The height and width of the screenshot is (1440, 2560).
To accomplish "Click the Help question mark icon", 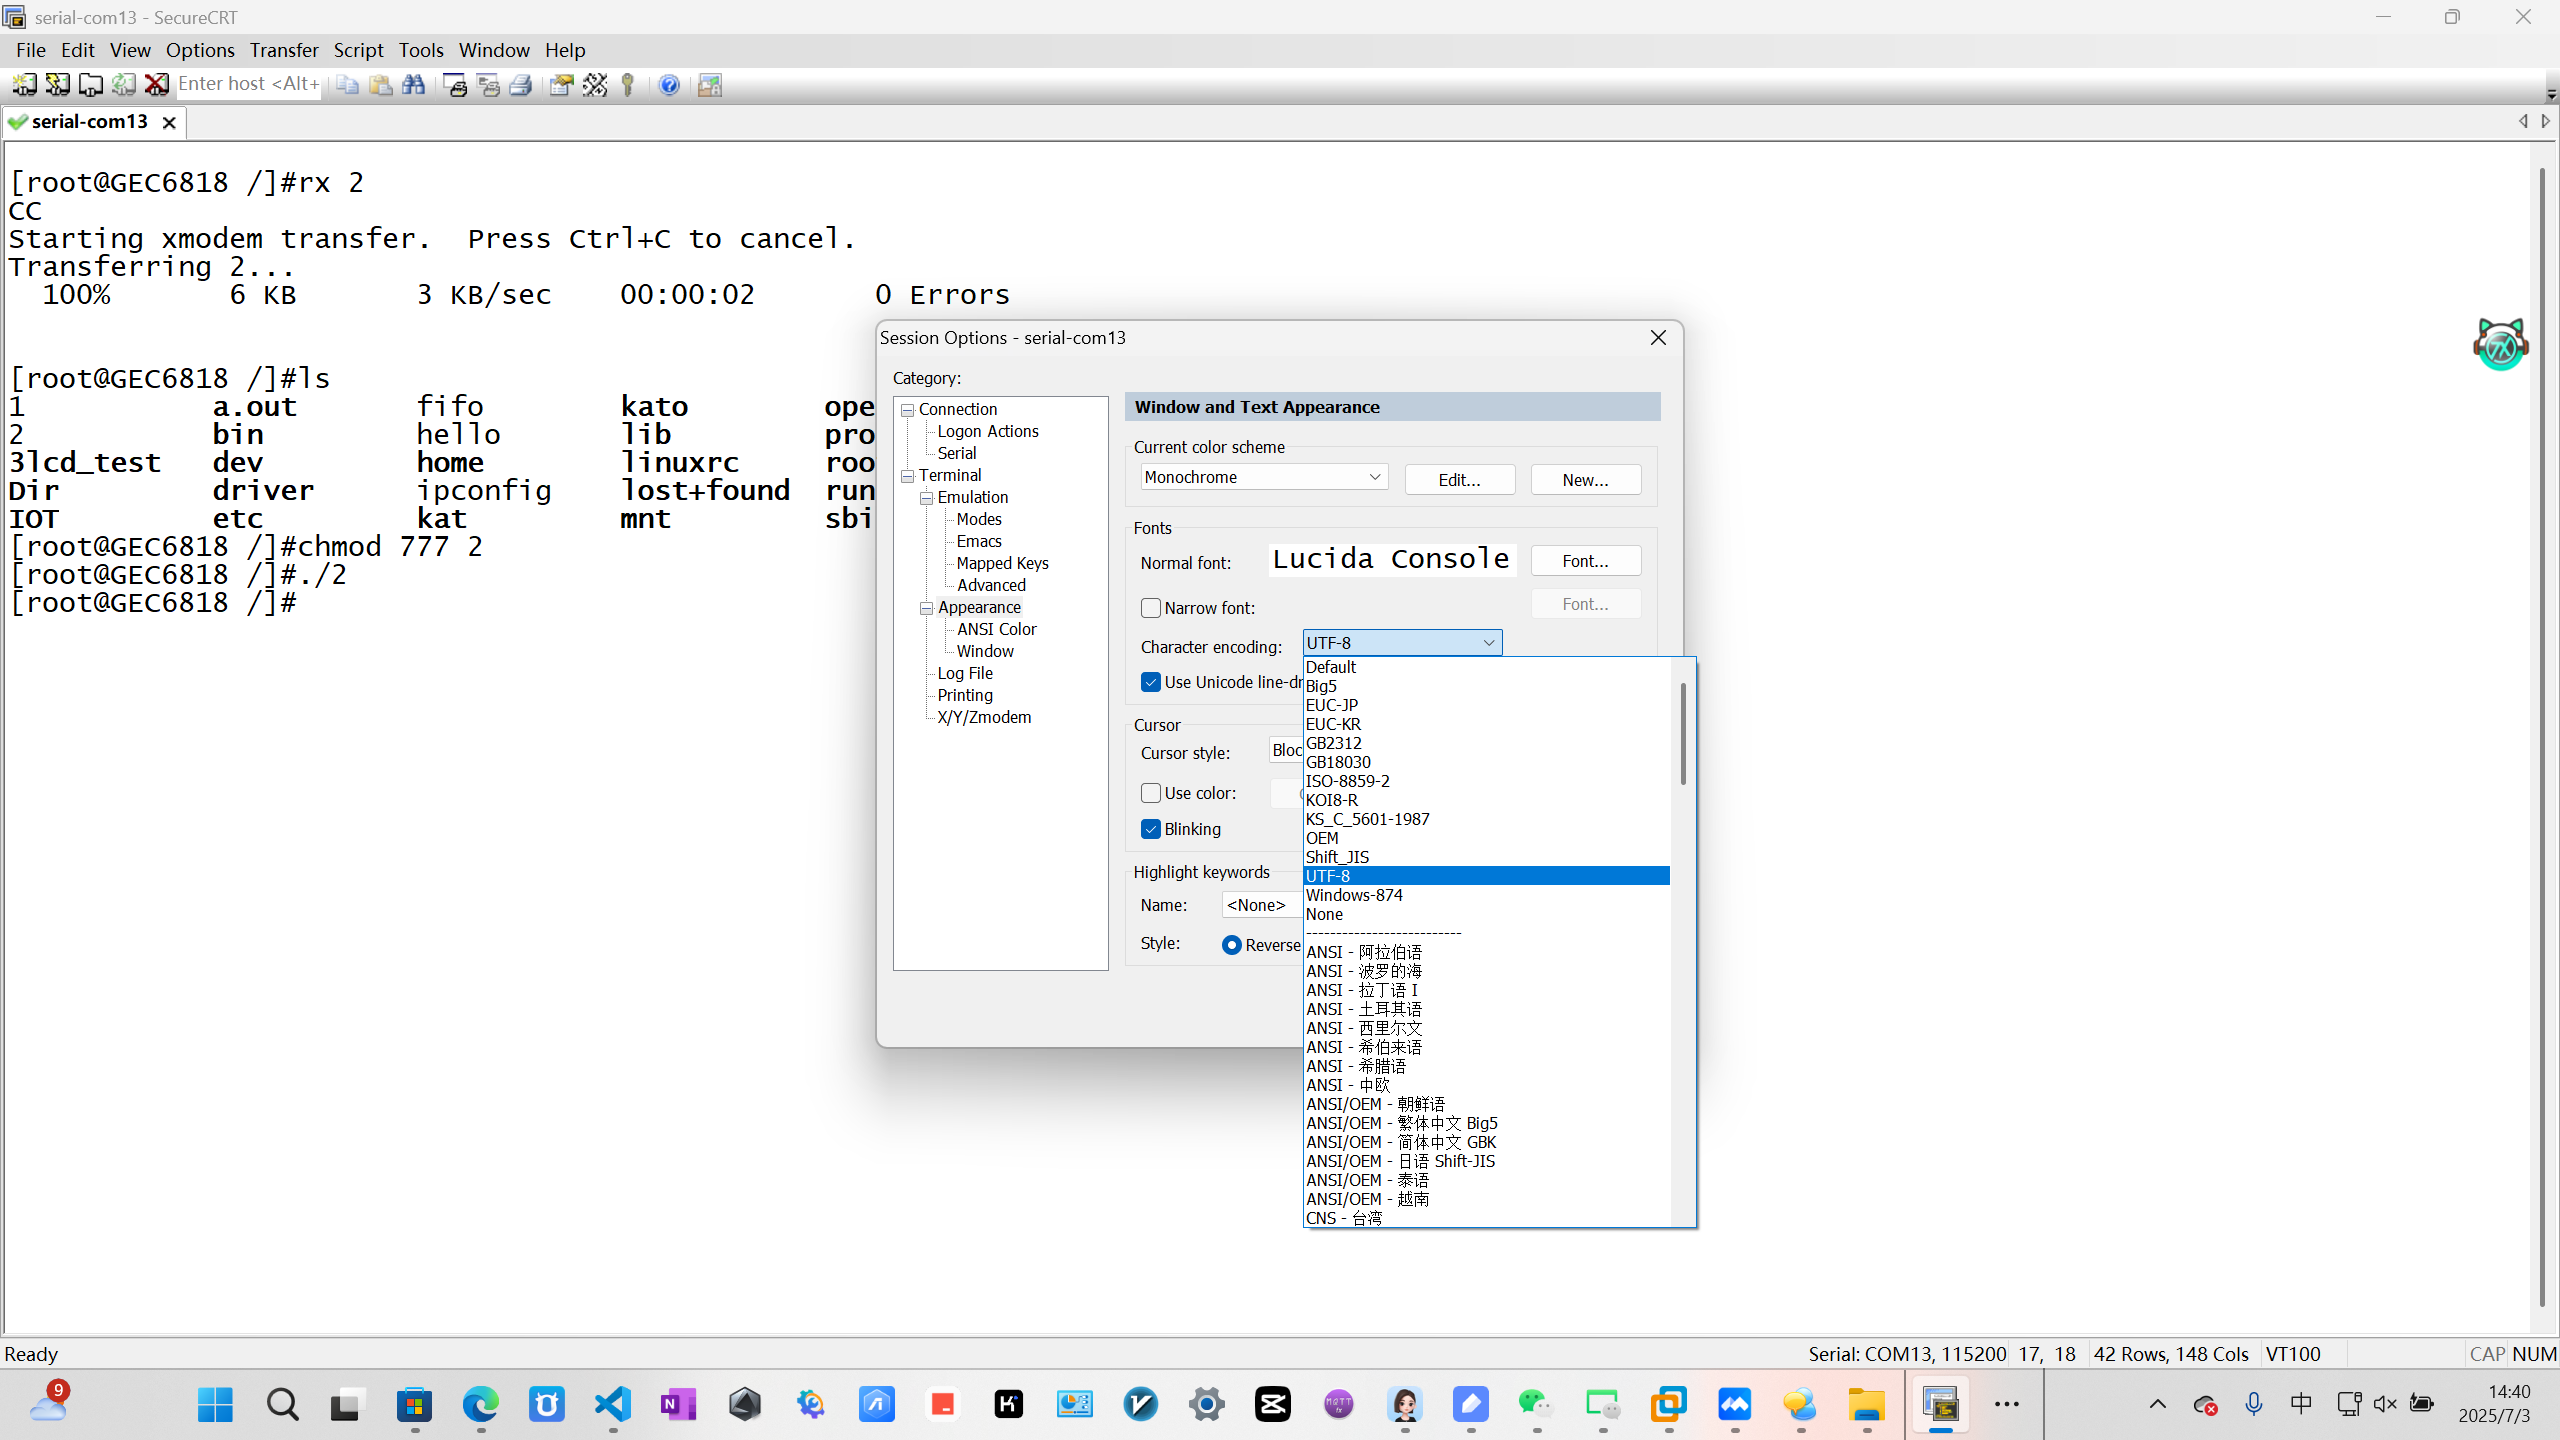I will pos(669,85).
